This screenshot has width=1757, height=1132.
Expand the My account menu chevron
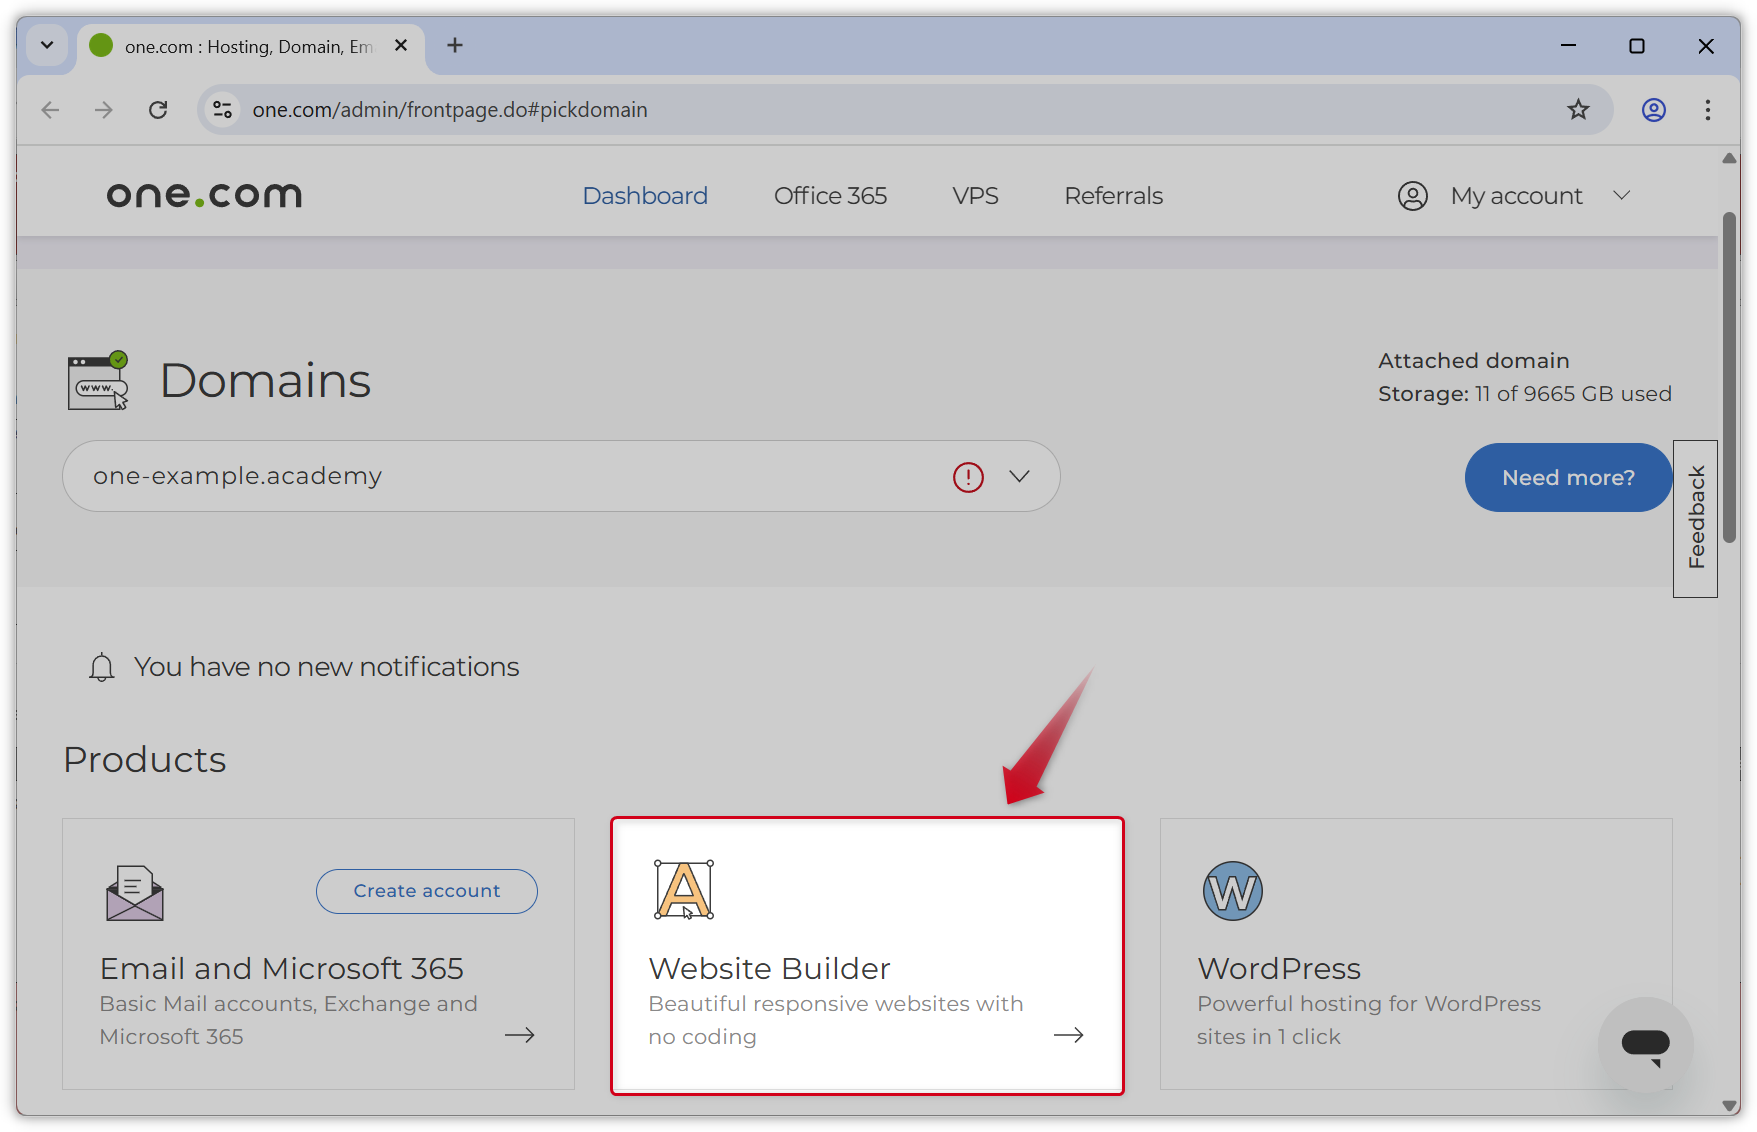click(x=1622, y=196)
